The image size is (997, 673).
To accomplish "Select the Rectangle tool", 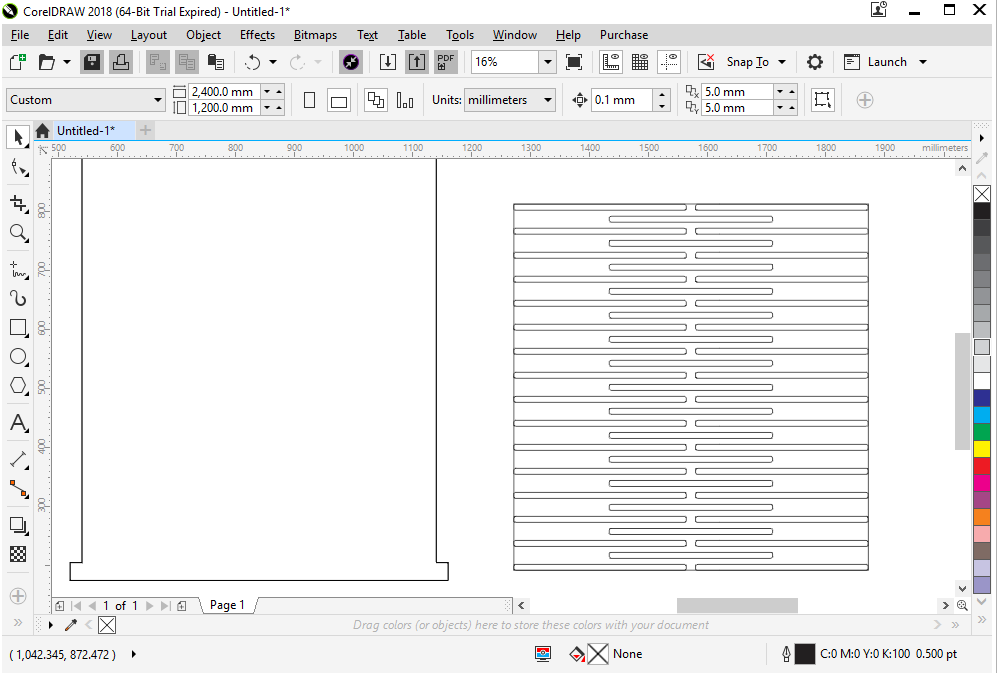I will pos(18,328).
